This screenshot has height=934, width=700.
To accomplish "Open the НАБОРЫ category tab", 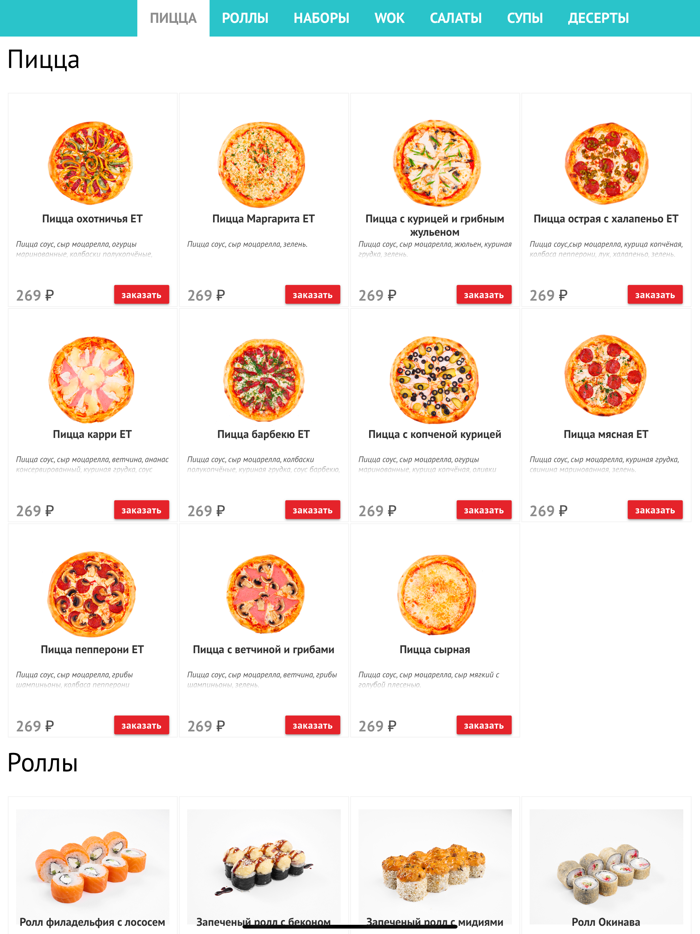I will pos(321,18).
